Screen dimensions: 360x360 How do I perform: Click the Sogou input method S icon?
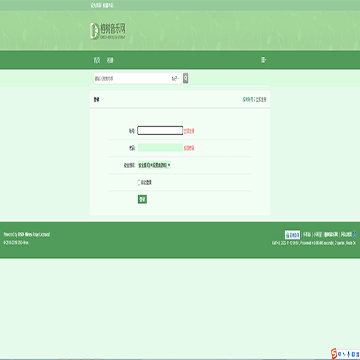[334, 353]
